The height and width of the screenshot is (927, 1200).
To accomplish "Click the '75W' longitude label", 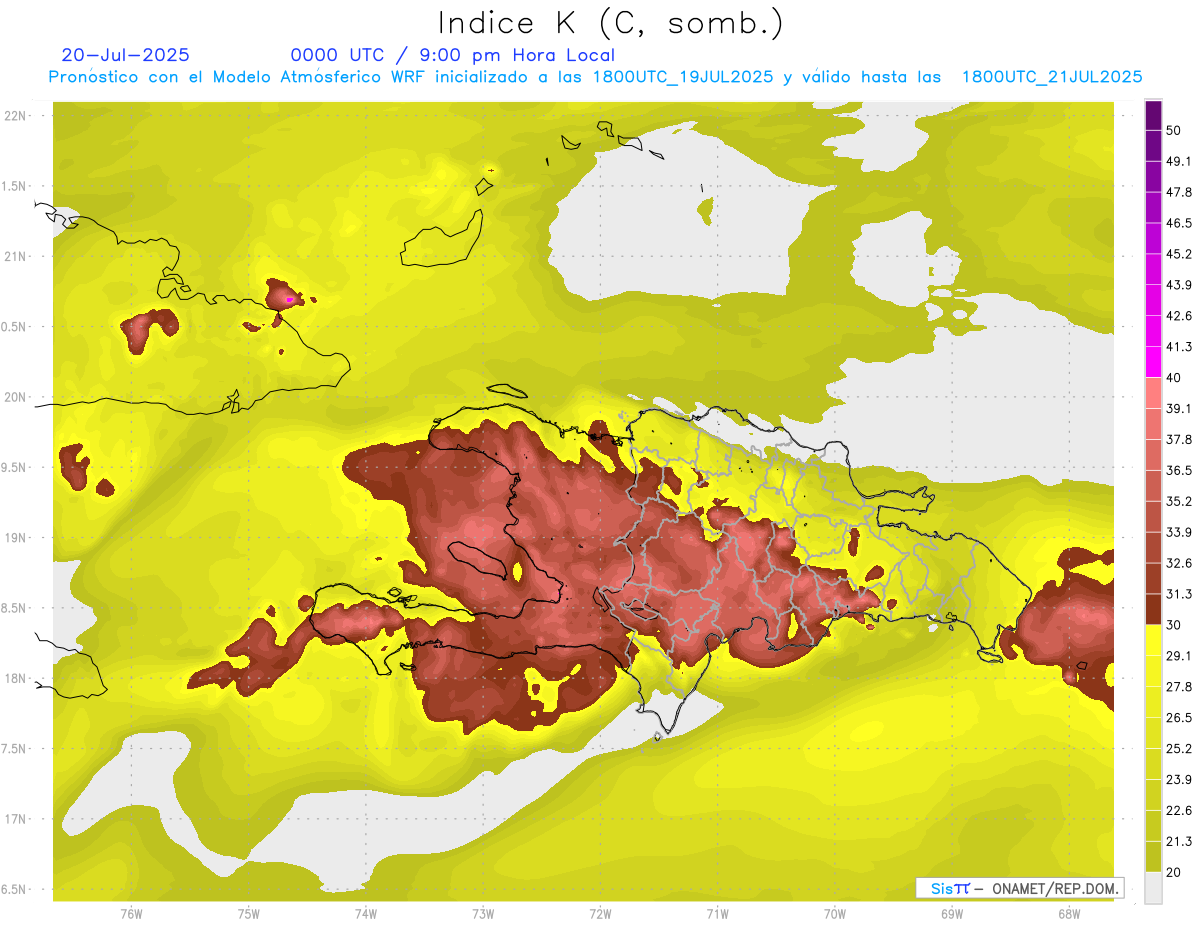I will point(248,914).
